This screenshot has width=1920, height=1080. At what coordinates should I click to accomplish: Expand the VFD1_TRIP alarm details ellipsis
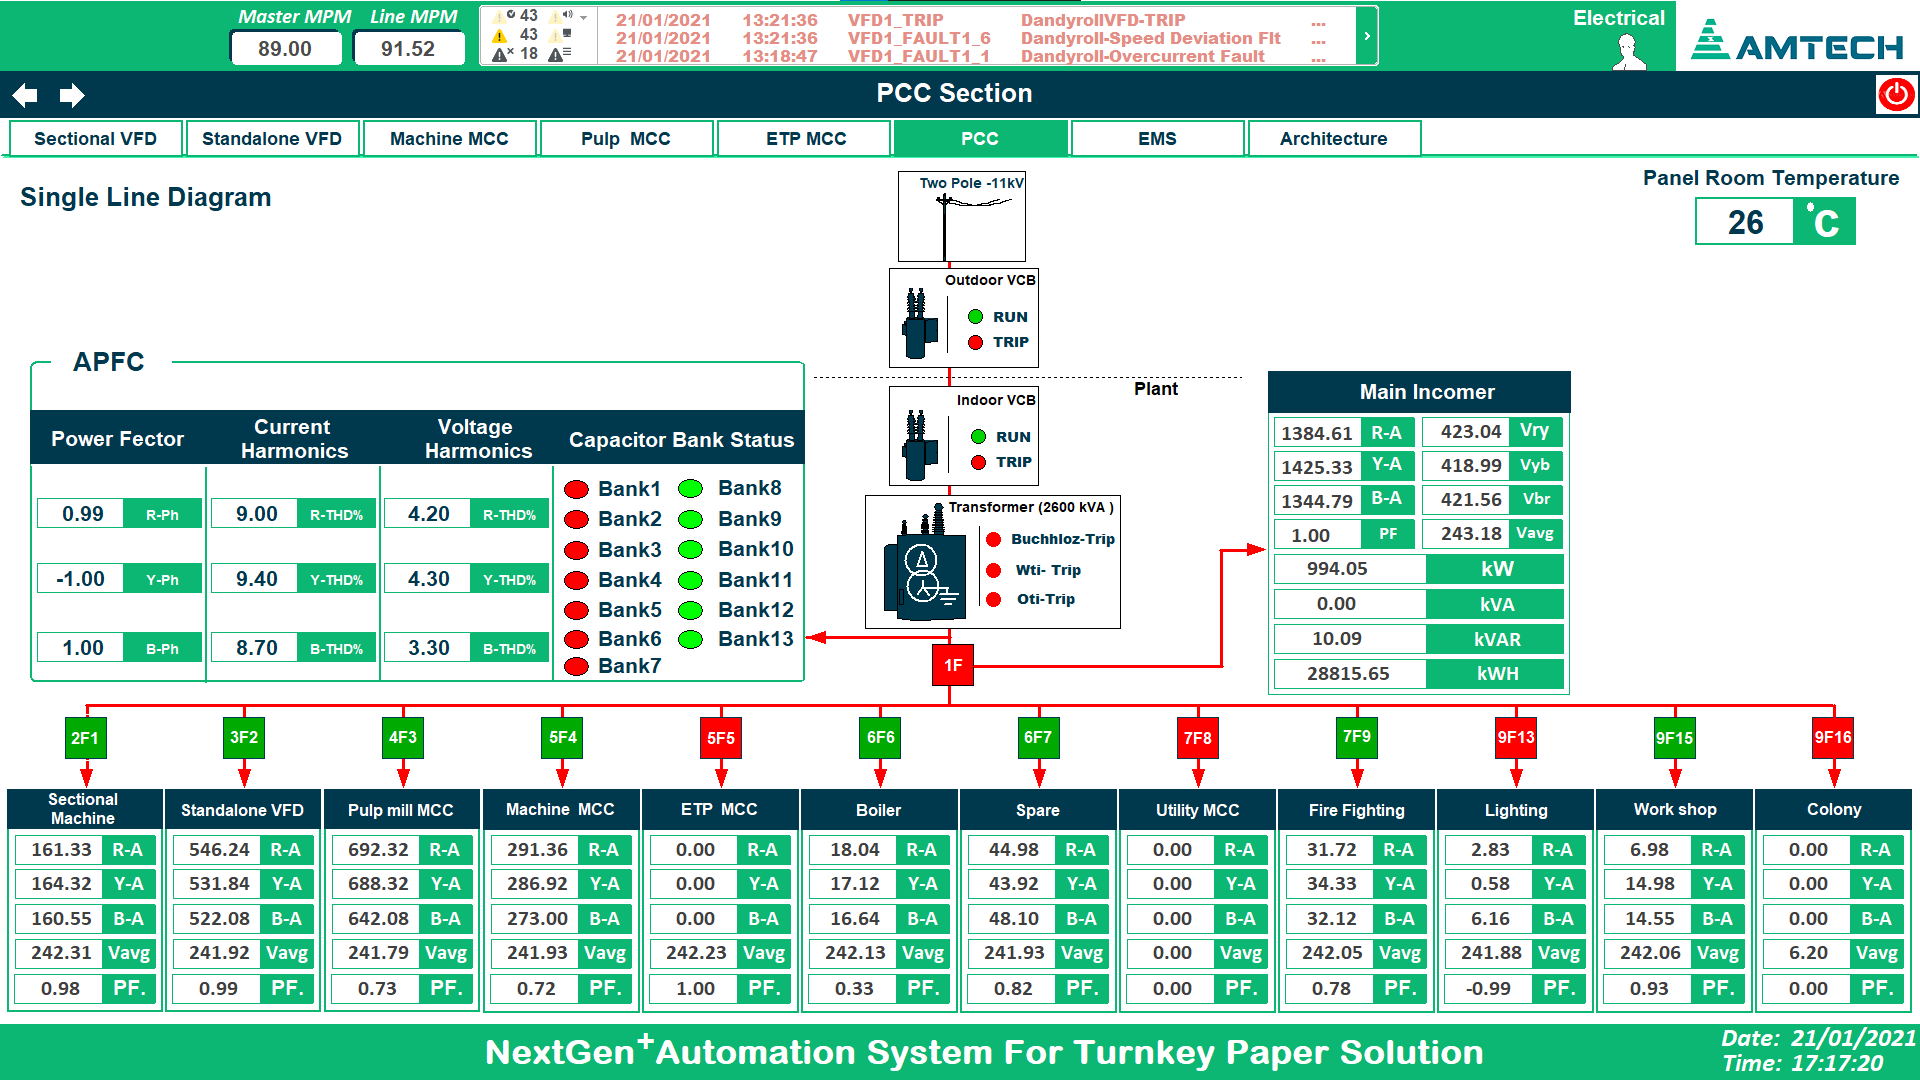click(1318, 21)
